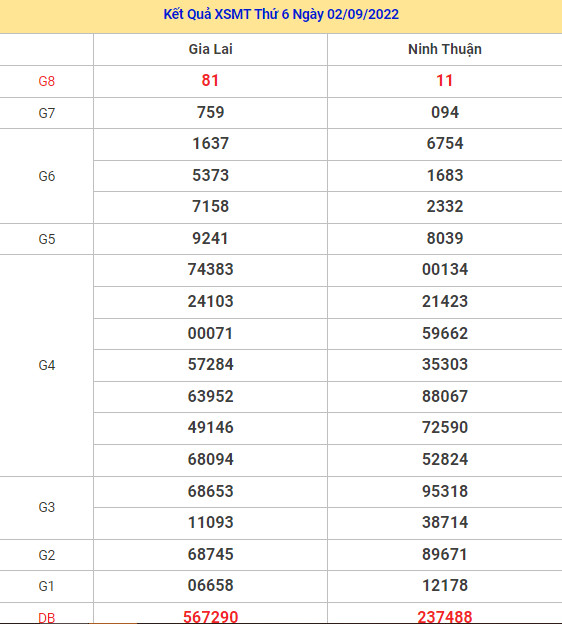Click Gia Lai G4 number 00071

(211, 333)
